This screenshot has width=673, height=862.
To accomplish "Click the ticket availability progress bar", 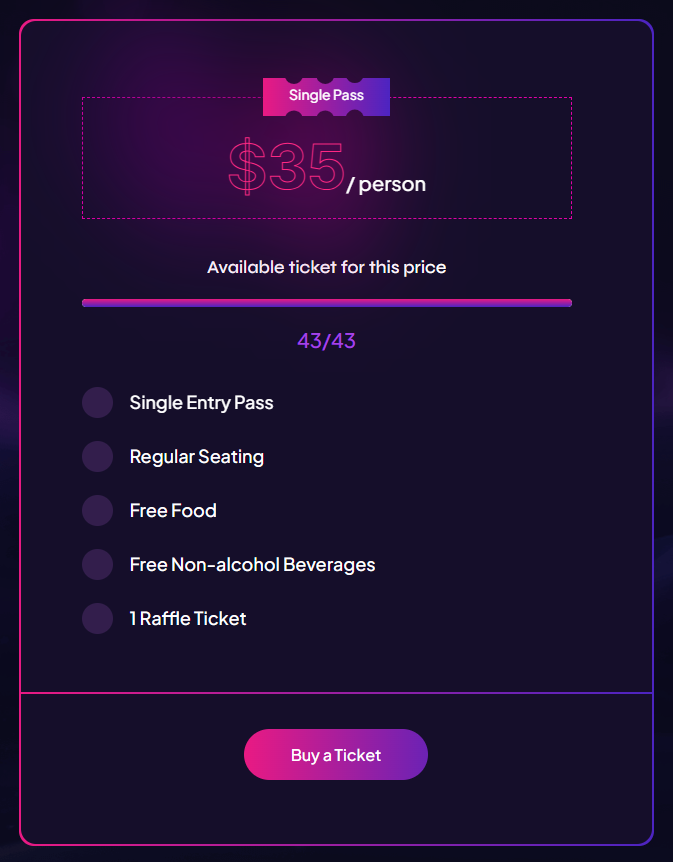I will click(x=326, y=303).
